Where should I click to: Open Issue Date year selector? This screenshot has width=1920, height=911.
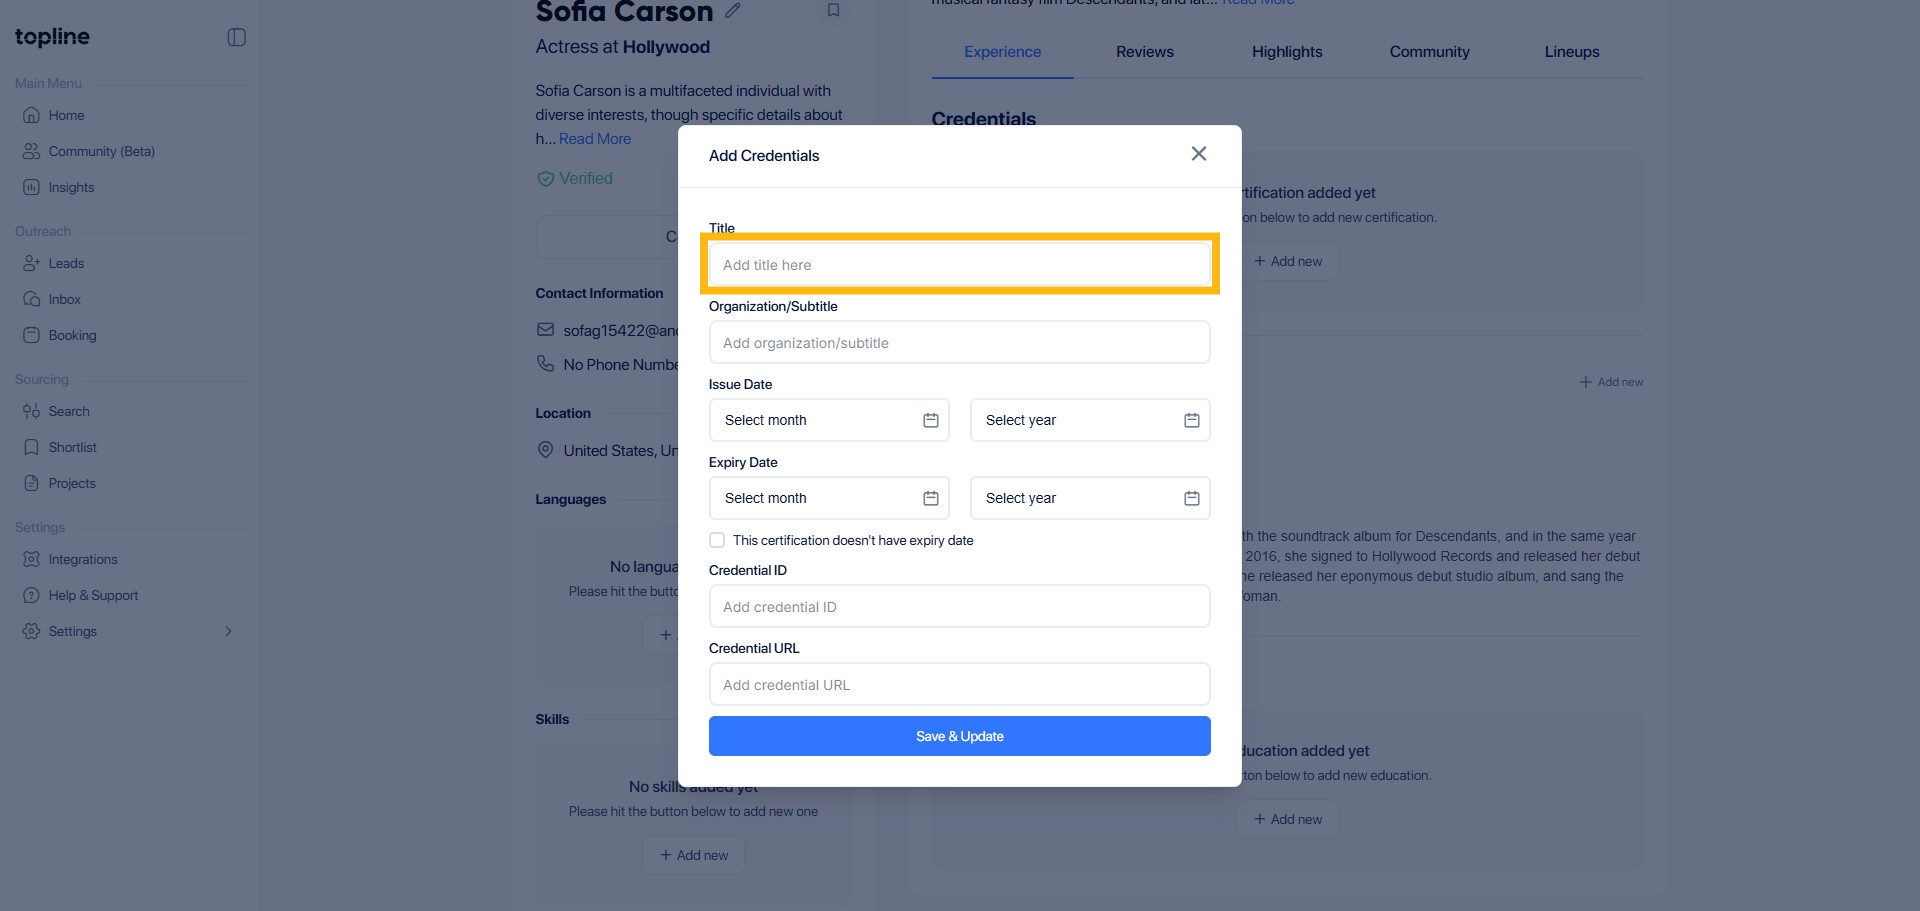[x=1090, y=420]
